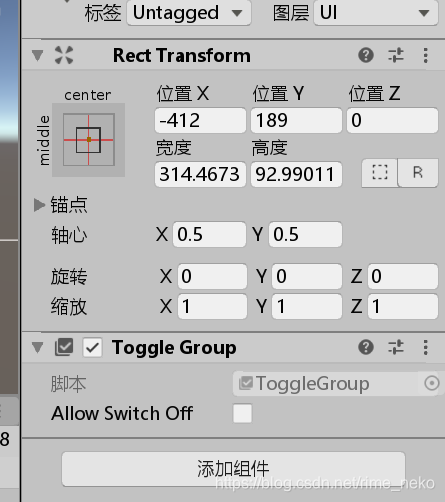Click 位置 Z field showing 0
This screenshot has width=445, height=502.
pos(392,120)
